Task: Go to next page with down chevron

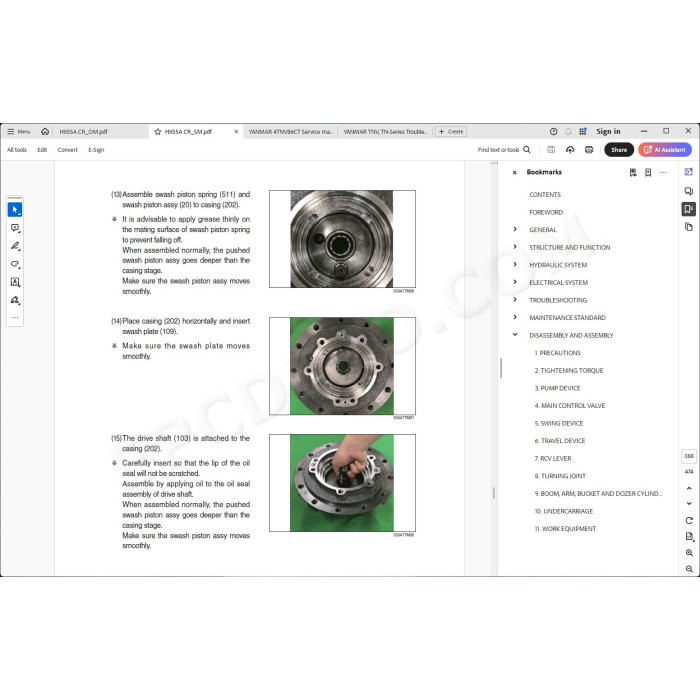Action: click(689, 504)
